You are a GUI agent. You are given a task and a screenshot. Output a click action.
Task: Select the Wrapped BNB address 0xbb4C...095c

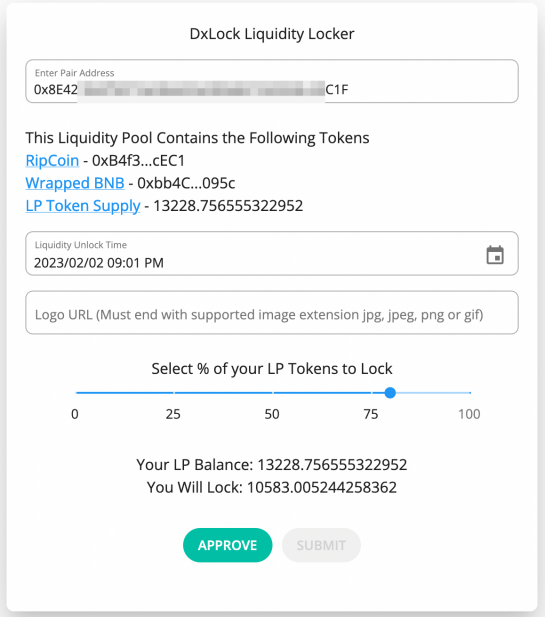[186, 183]
